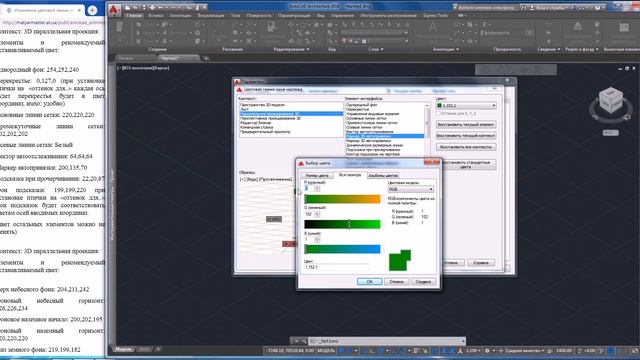
Task: Expand the Слои ribbon panel
Action: (376, 49)
